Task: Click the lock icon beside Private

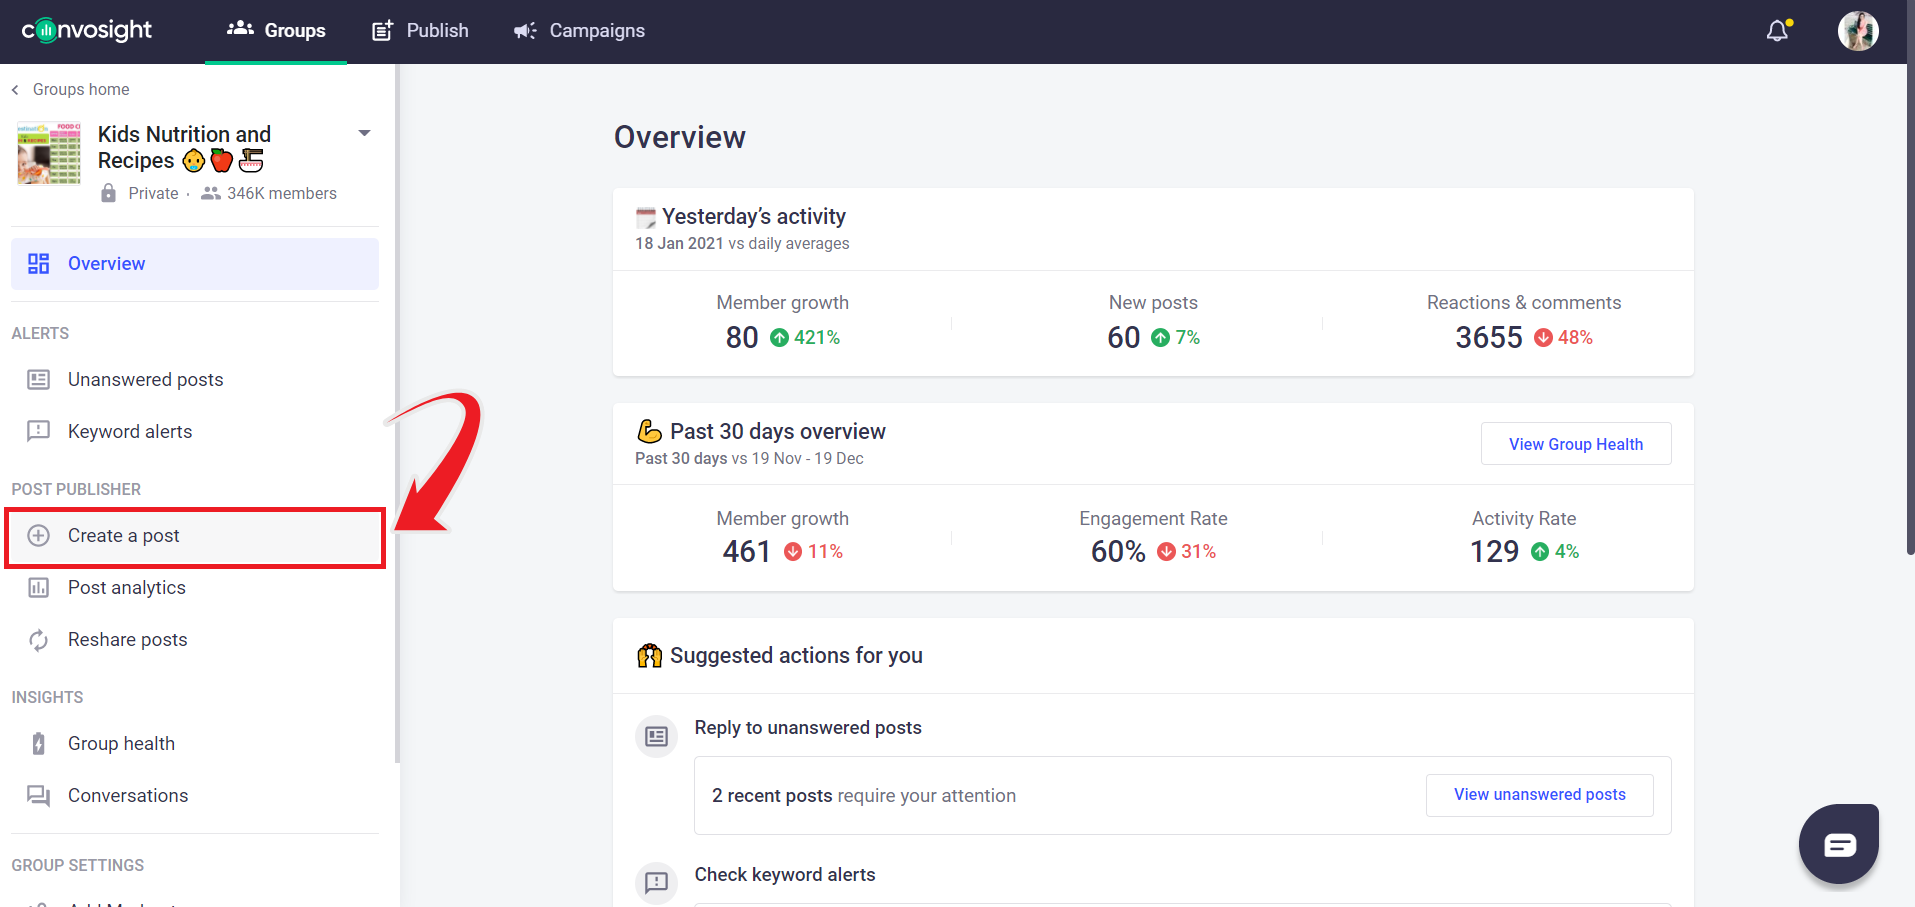Action: (108, 193)
